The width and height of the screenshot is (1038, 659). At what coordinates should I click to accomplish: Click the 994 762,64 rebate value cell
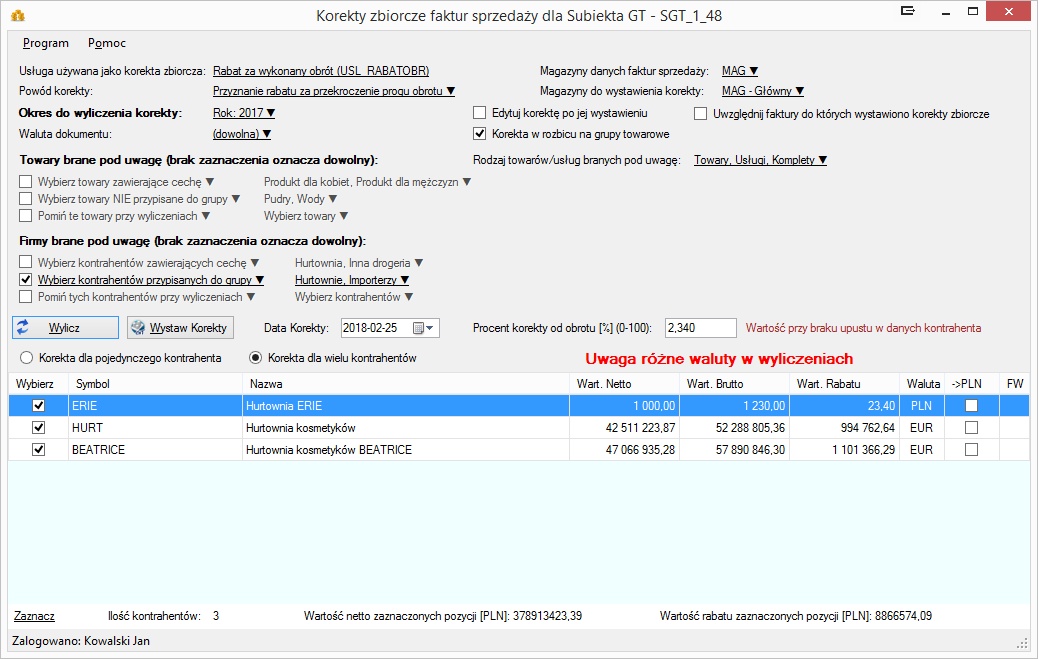pyautogui.click(x=844, y=428)
